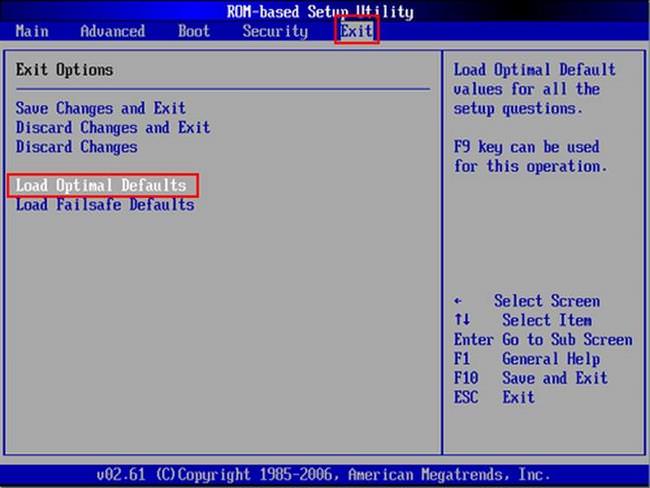Open the Boot tab

click(x=194, y=32)
